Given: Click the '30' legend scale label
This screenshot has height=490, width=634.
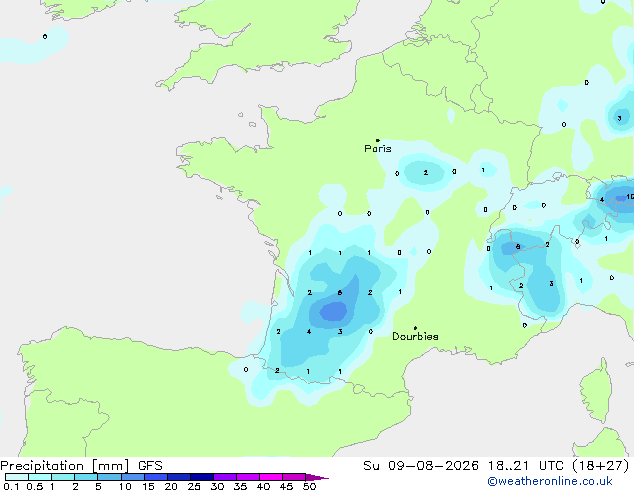Looking at the screenshot, I should (x=217, y=486).
